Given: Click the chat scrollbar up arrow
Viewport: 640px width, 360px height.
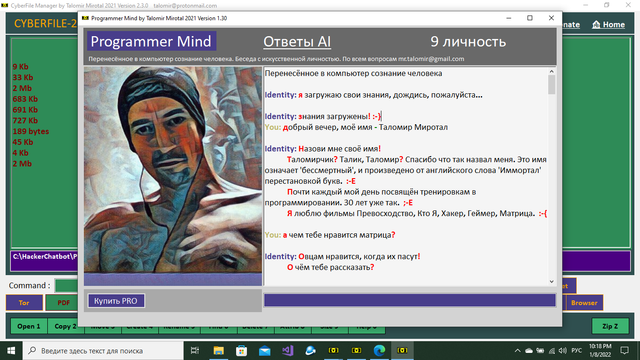Looking at the screenshot, I should pos(551,71).
